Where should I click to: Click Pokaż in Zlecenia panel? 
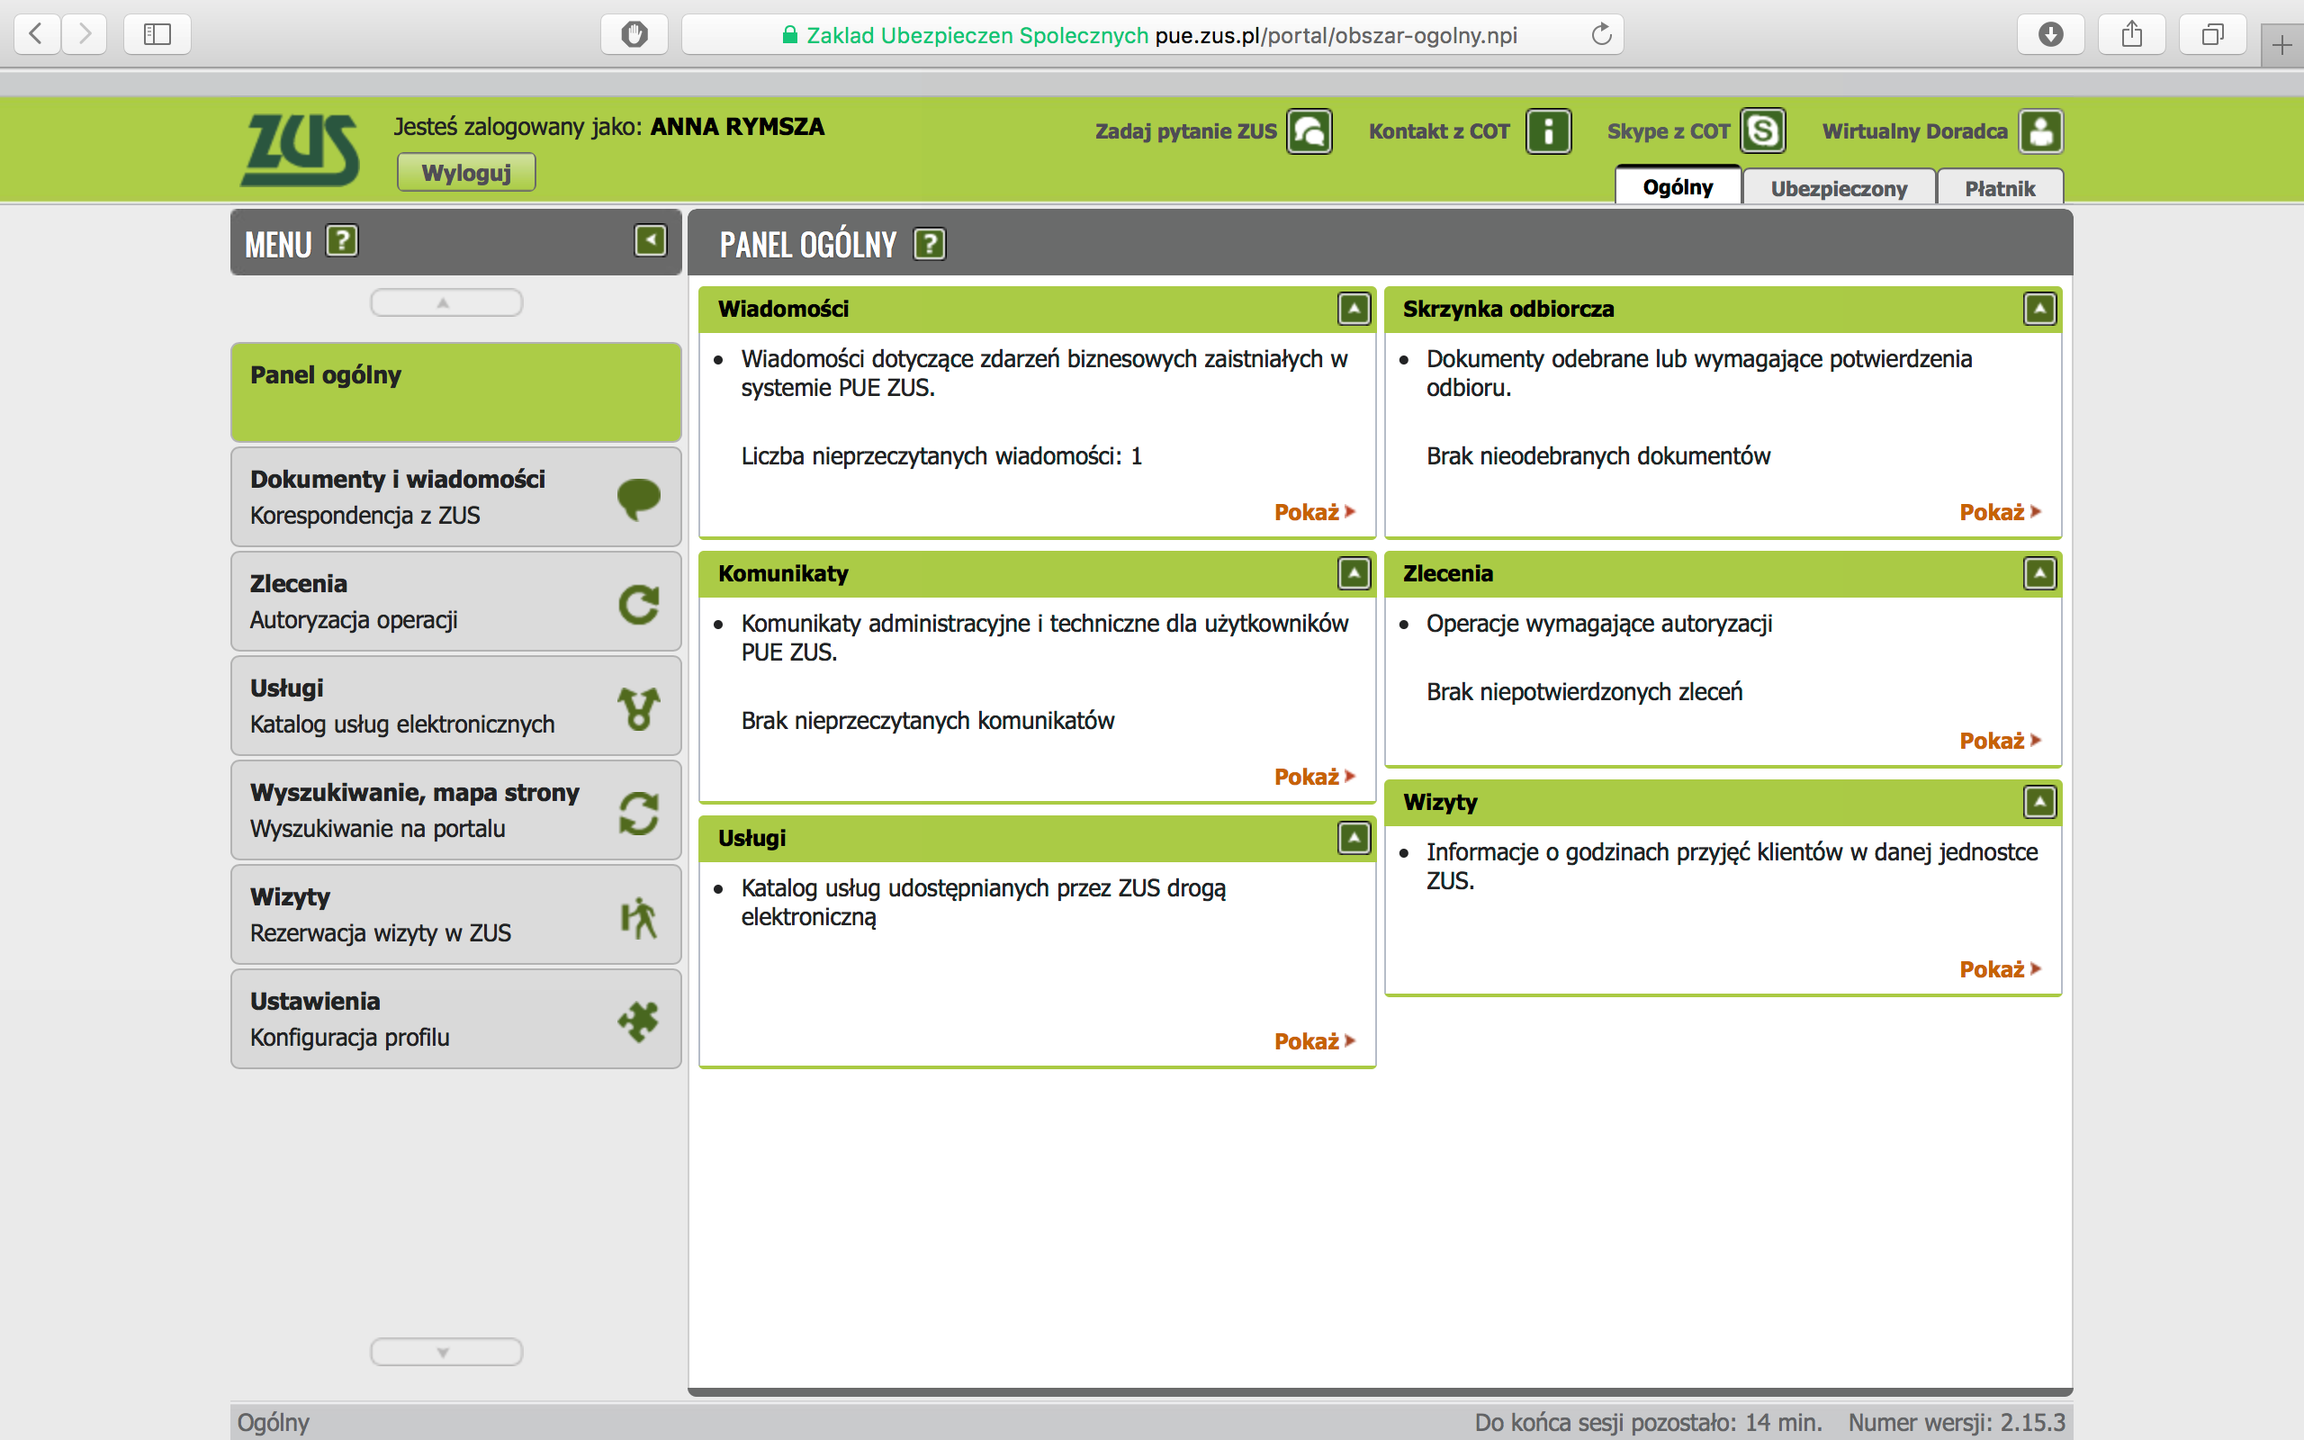click(2000, 741)
